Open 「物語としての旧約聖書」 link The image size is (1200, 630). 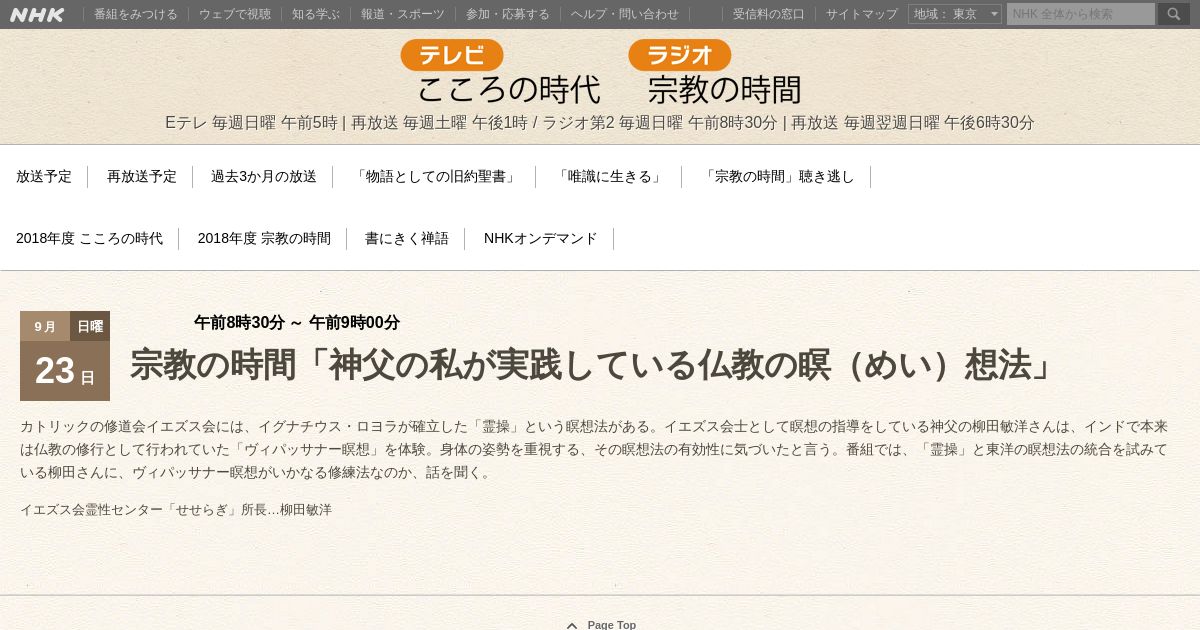436,177
